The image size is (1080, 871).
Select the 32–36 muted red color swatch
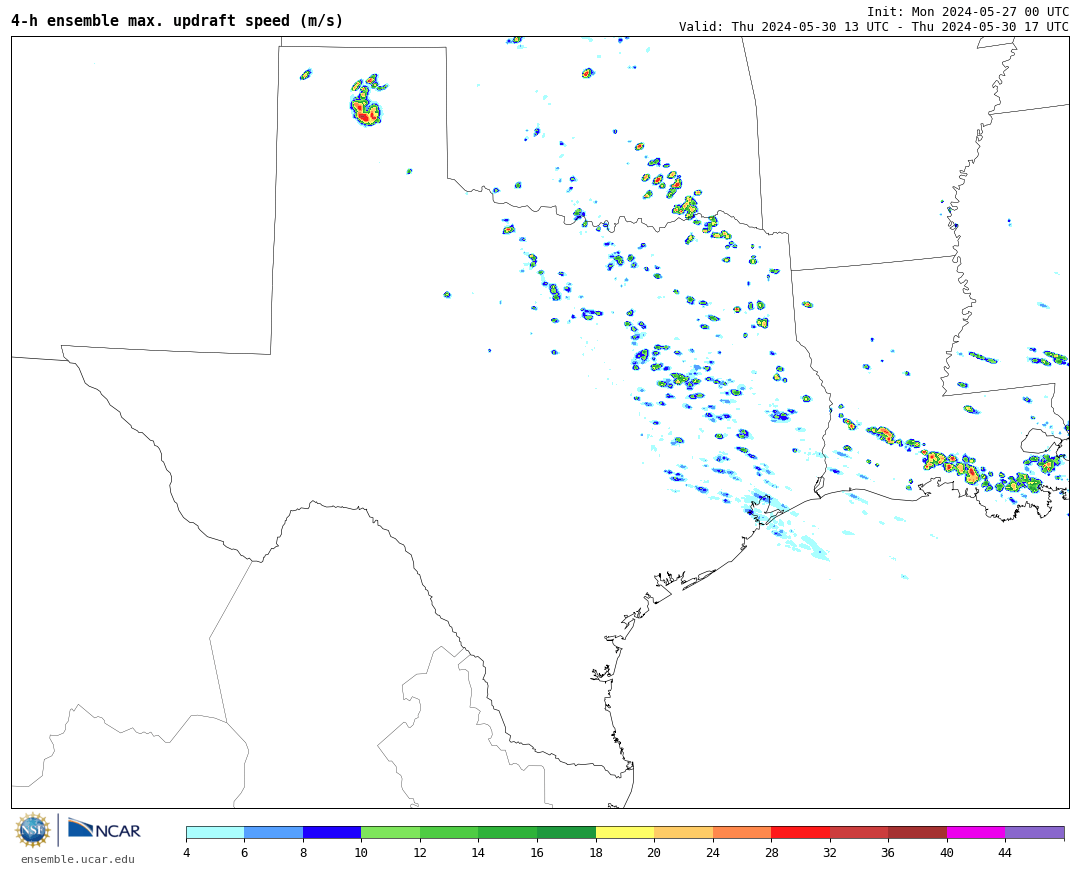point(859,832)
